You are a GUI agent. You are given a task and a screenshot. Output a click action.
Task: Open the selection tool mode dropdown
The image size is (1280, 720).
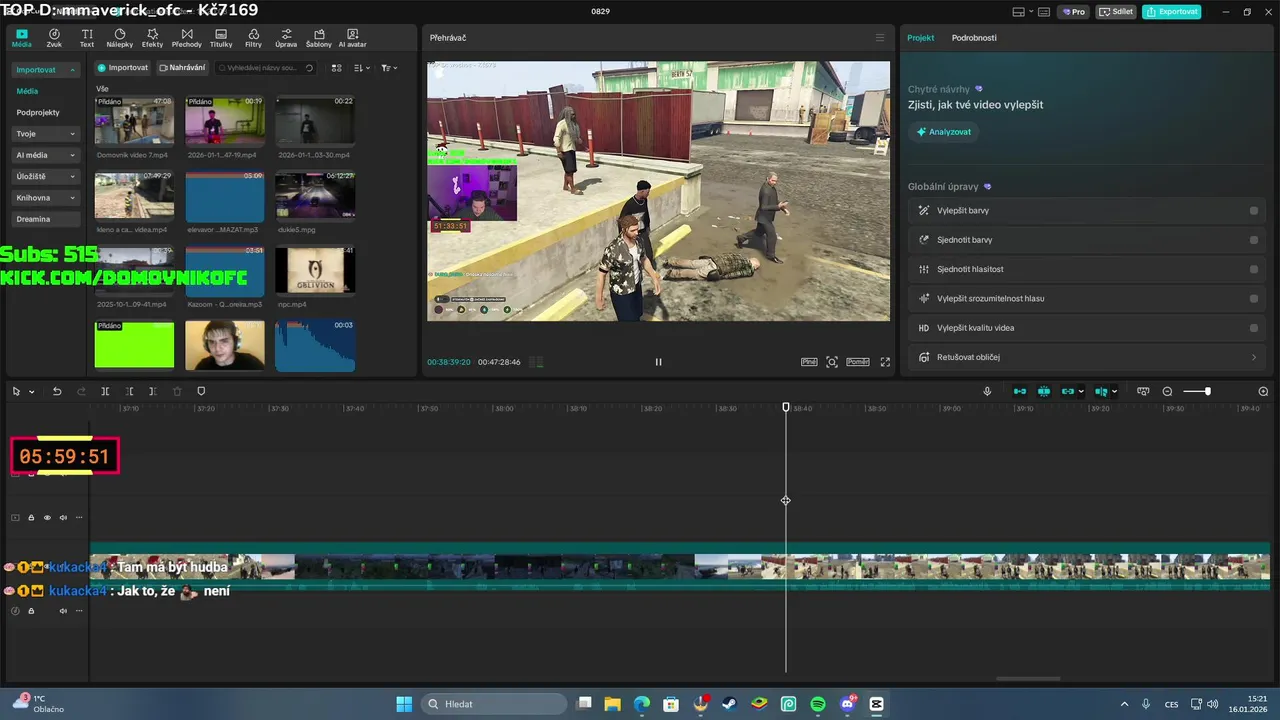tap(32, 392)
